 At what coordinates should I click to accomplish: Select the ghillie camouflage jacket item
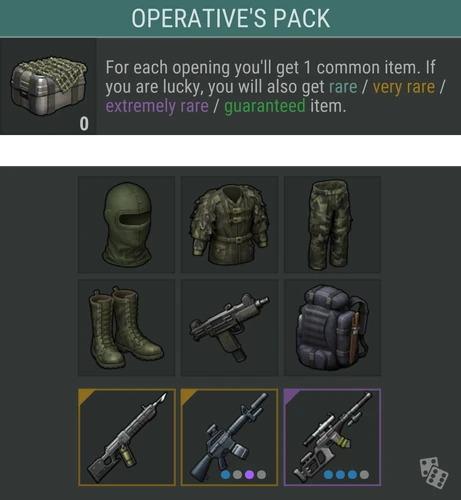(x=229, y=225)
